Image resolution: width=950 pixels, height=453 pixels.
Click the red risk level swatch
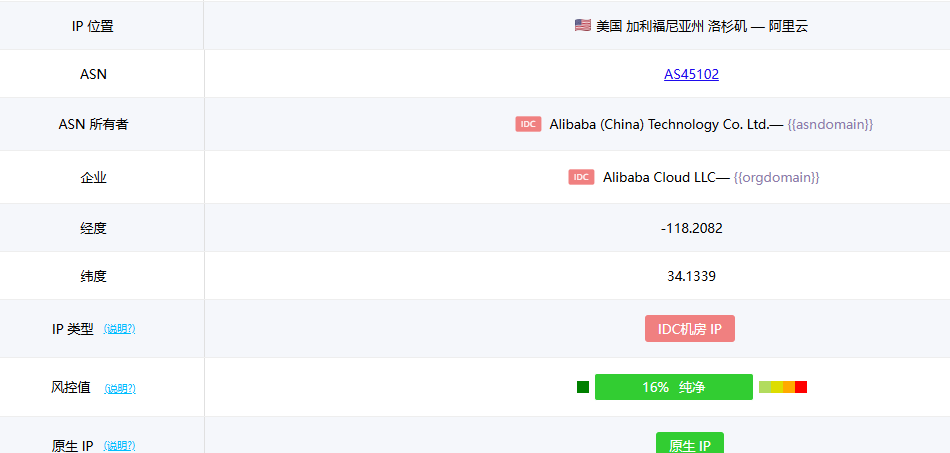(x=801, y=387)
